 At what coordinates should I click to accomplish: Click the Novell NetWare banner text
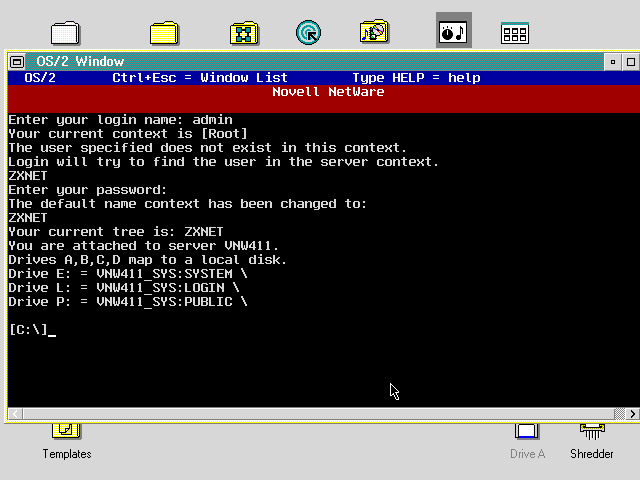(328, 92)
